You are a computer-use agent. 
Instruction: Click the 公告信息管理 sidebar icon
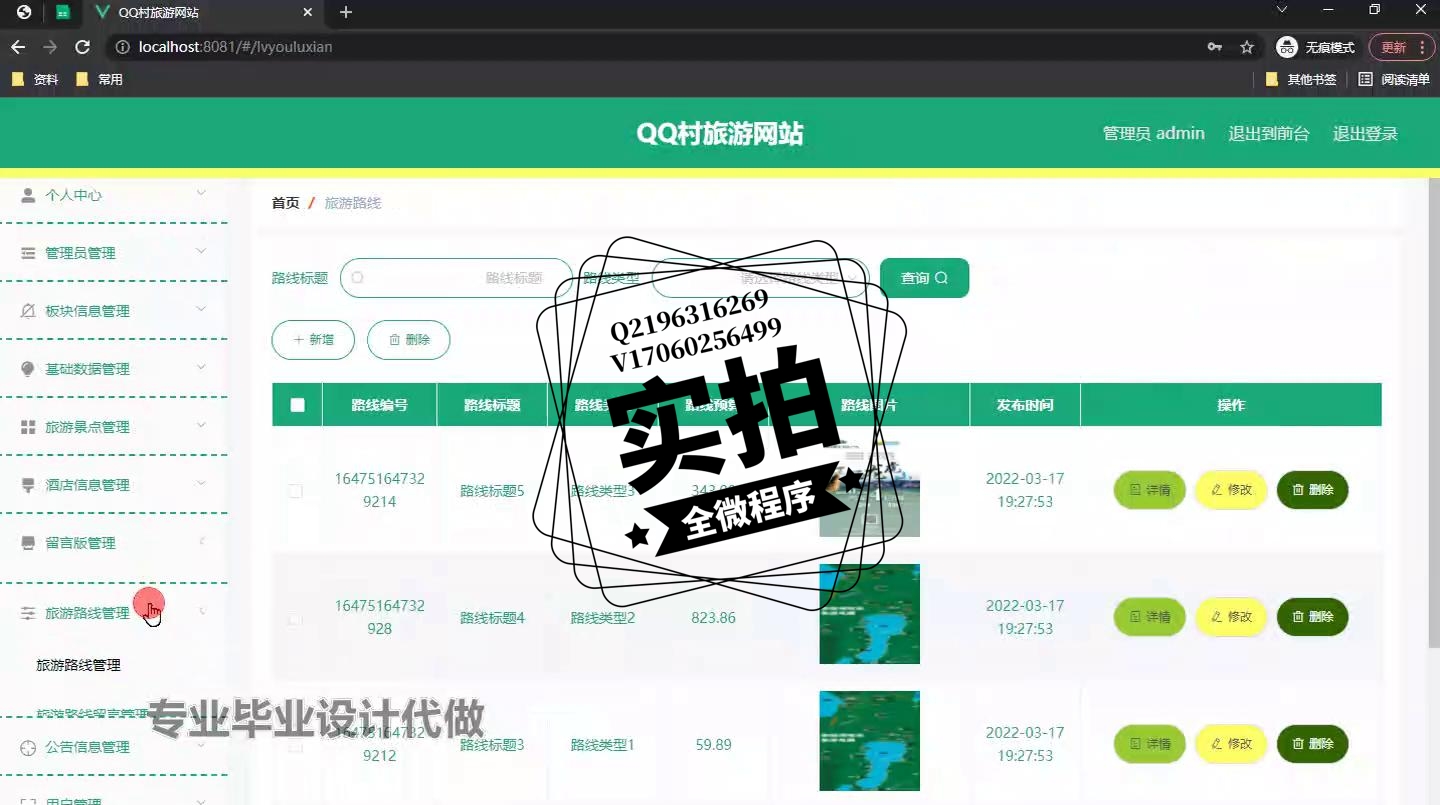[x=28, y=747]
